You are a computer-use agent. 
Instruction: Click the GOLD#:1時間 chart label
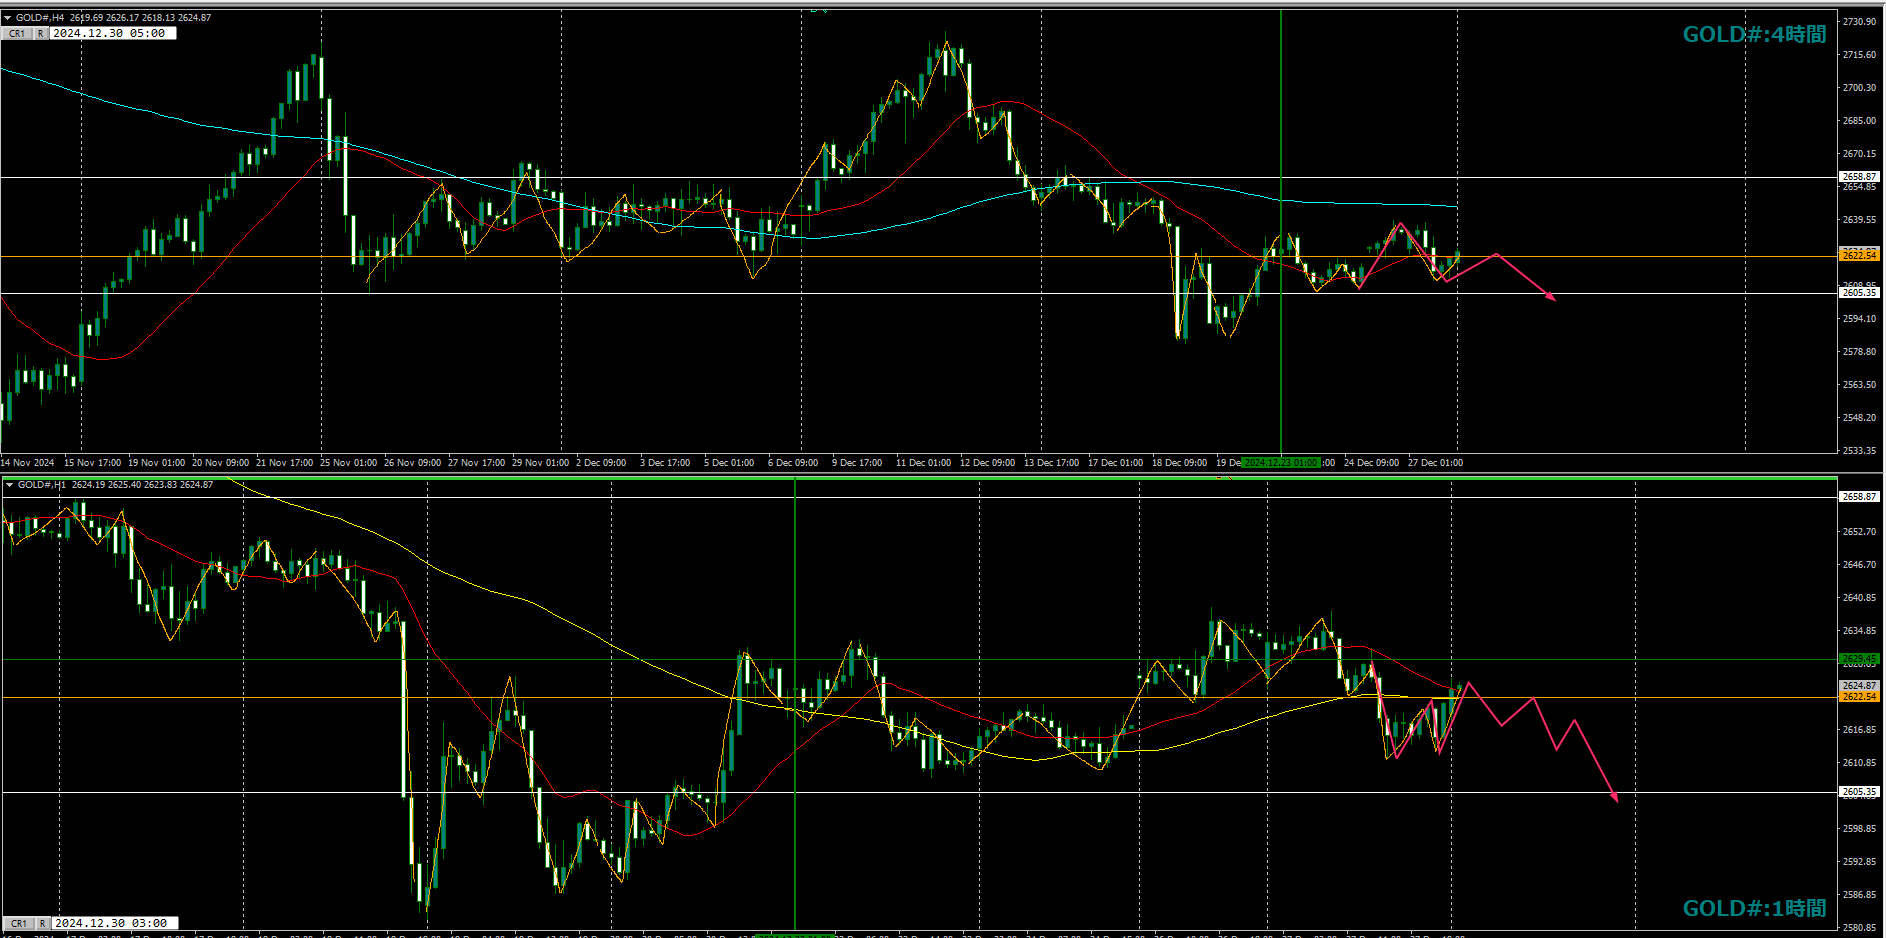(1754, 908)
